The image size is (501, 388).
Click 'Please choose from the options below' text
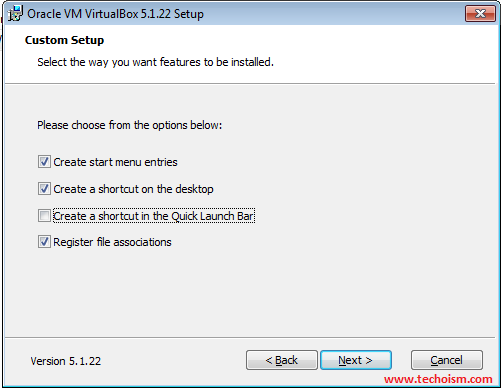point(130,125)
